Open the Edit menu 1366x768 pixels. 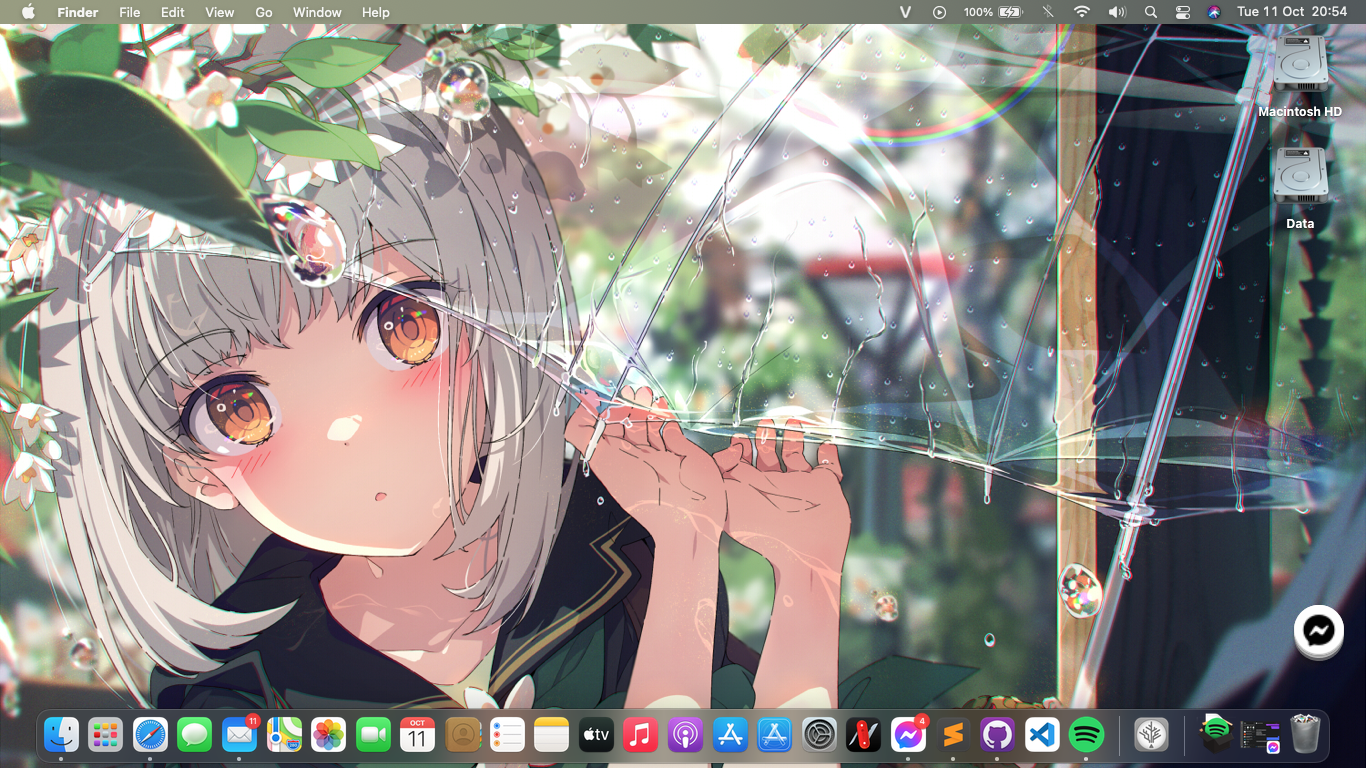tap(173, 12)
